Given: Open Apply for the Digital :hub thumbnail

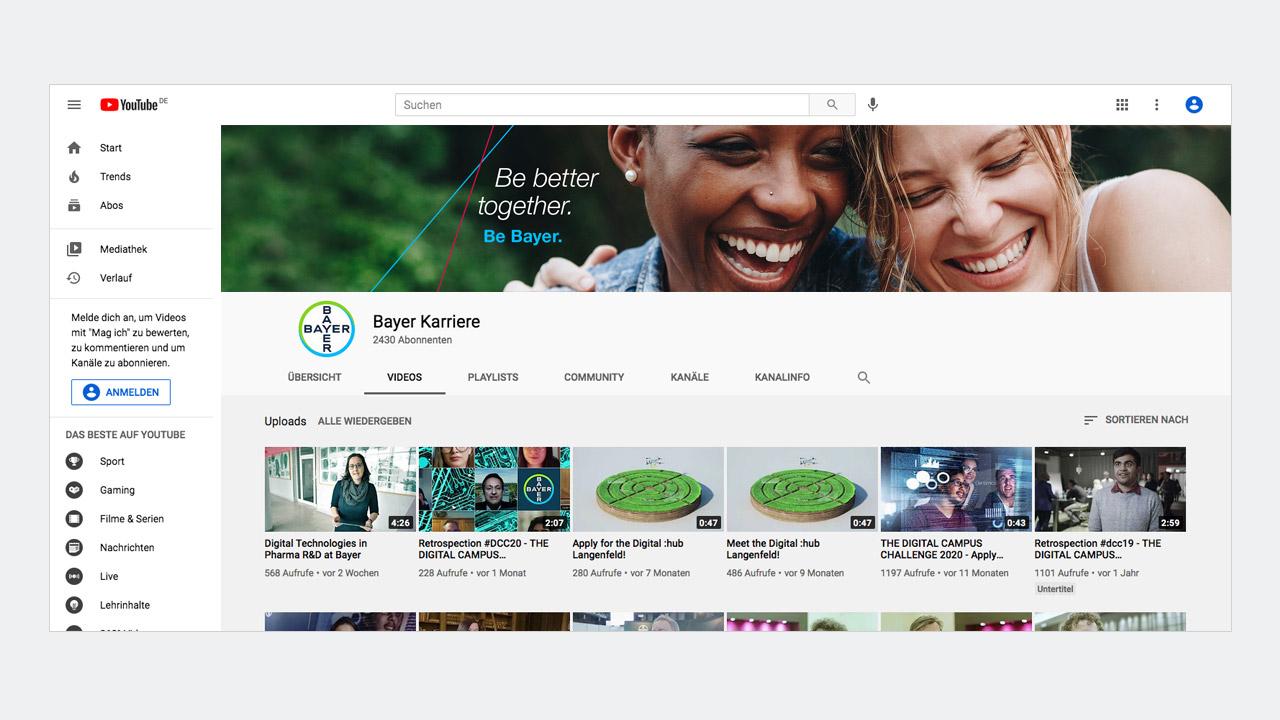Looking at the screenshot, I should (x=648, y=489).
